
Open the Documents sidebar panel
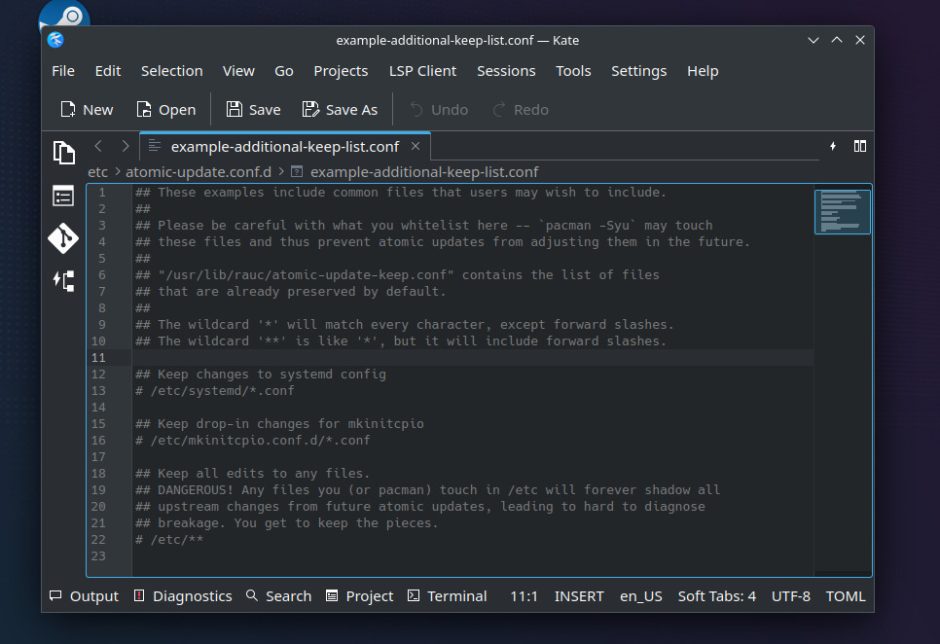64,152
